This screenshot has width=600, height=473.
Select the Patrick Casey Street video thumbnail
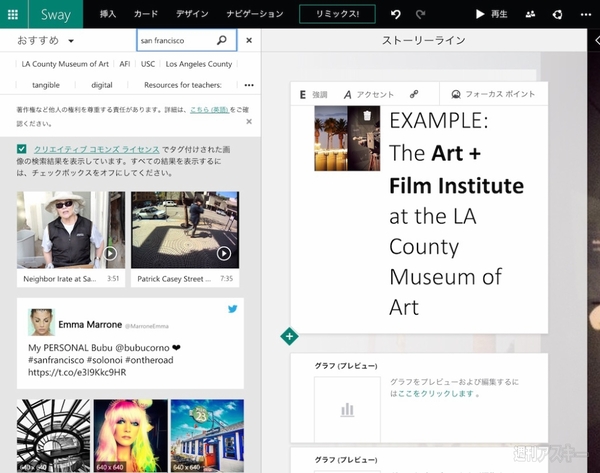[185, 230]
